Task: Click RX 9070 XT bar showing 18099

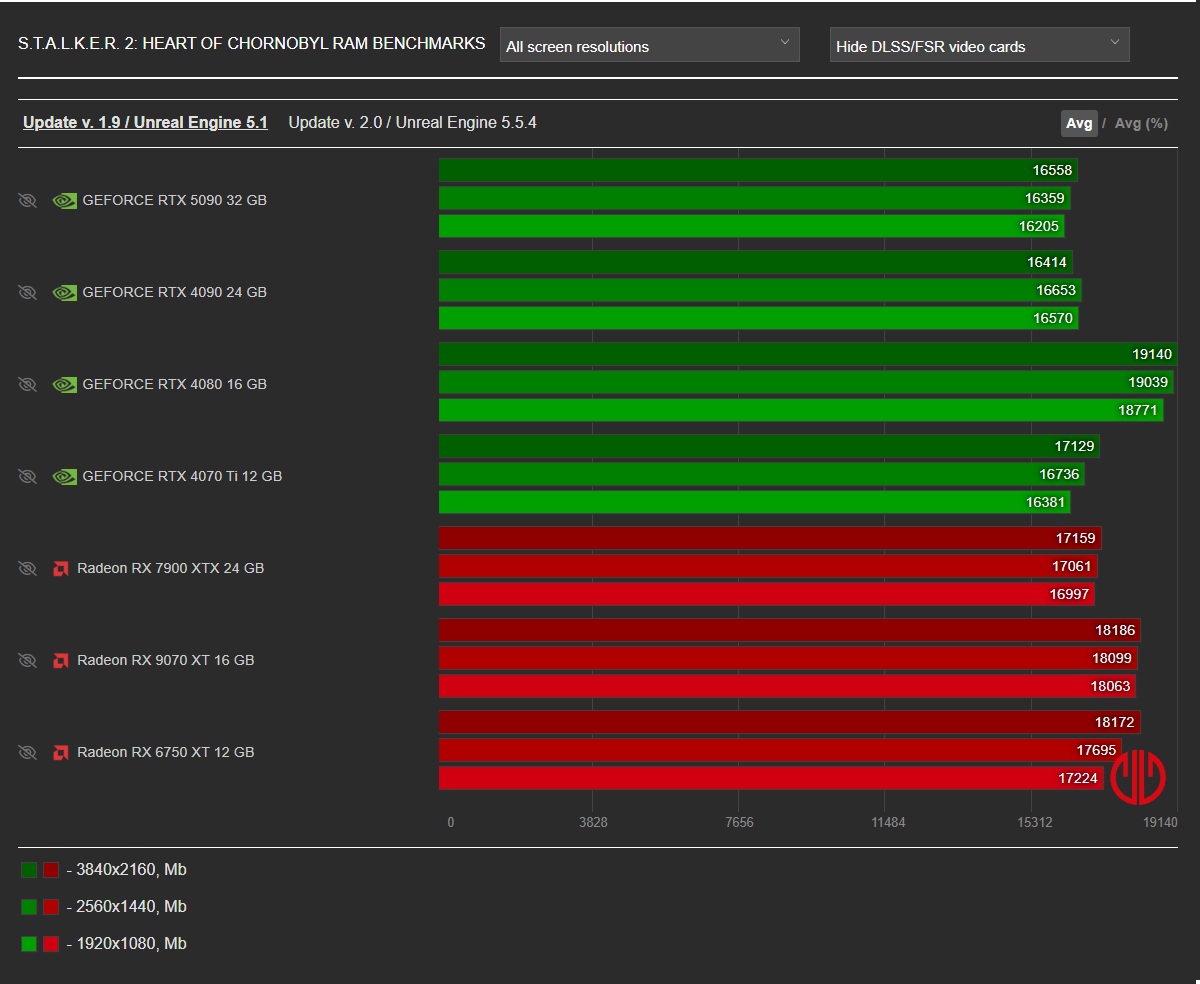Action: click(788, 658)
